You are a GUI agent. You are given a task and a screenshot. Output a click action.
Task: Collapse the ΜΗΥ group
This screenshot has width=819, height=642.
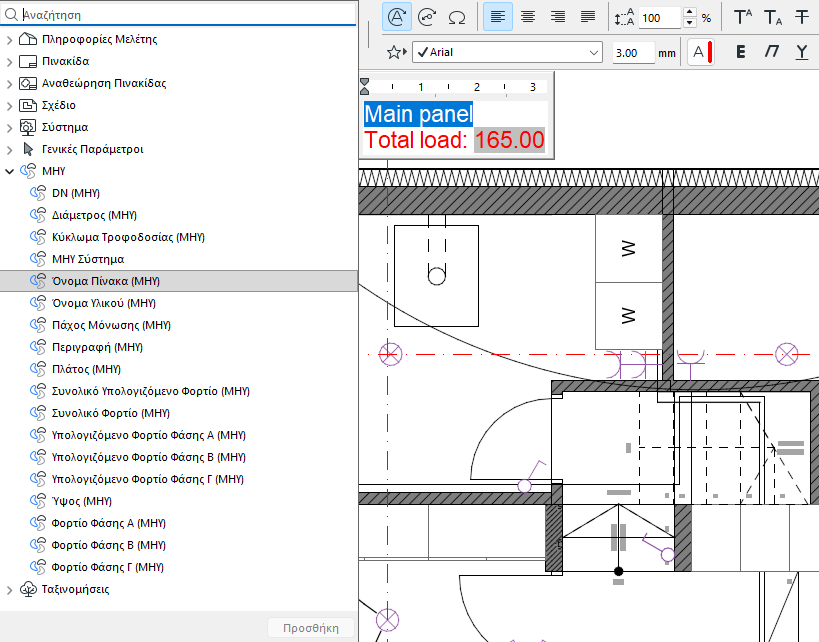coord(9,171)
